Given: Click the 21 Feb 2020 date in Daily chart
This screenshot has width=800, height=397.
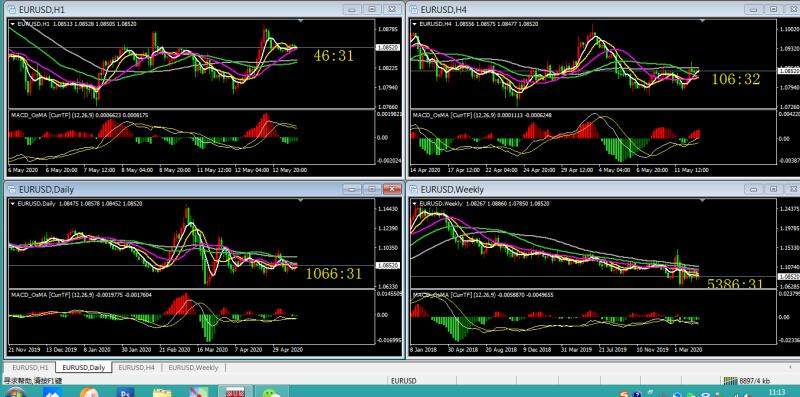Looking at the screenshot, I should click(175, 350).
